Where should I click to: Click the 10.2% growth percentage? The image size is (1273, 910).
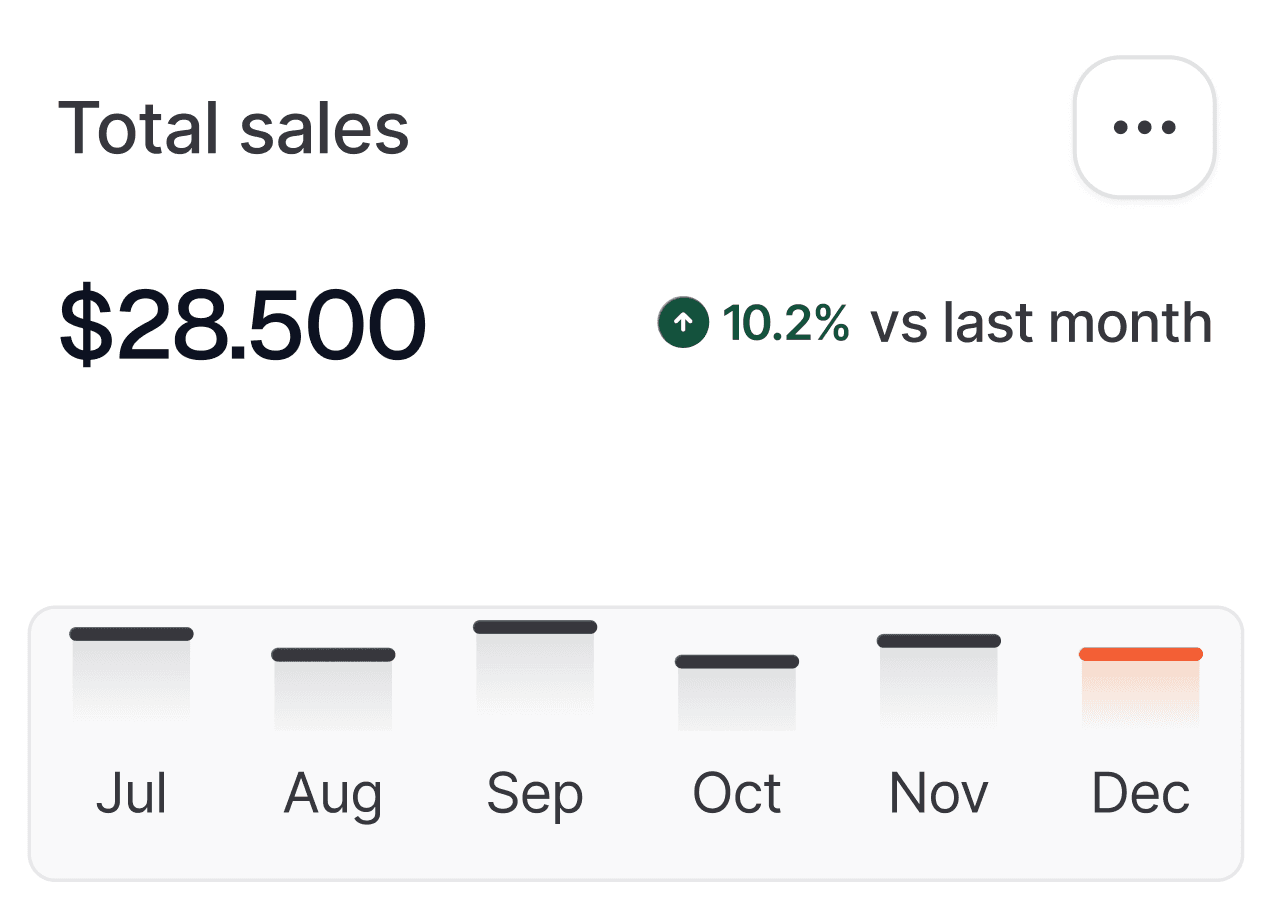pyautogui.click(x=786, y=323)
